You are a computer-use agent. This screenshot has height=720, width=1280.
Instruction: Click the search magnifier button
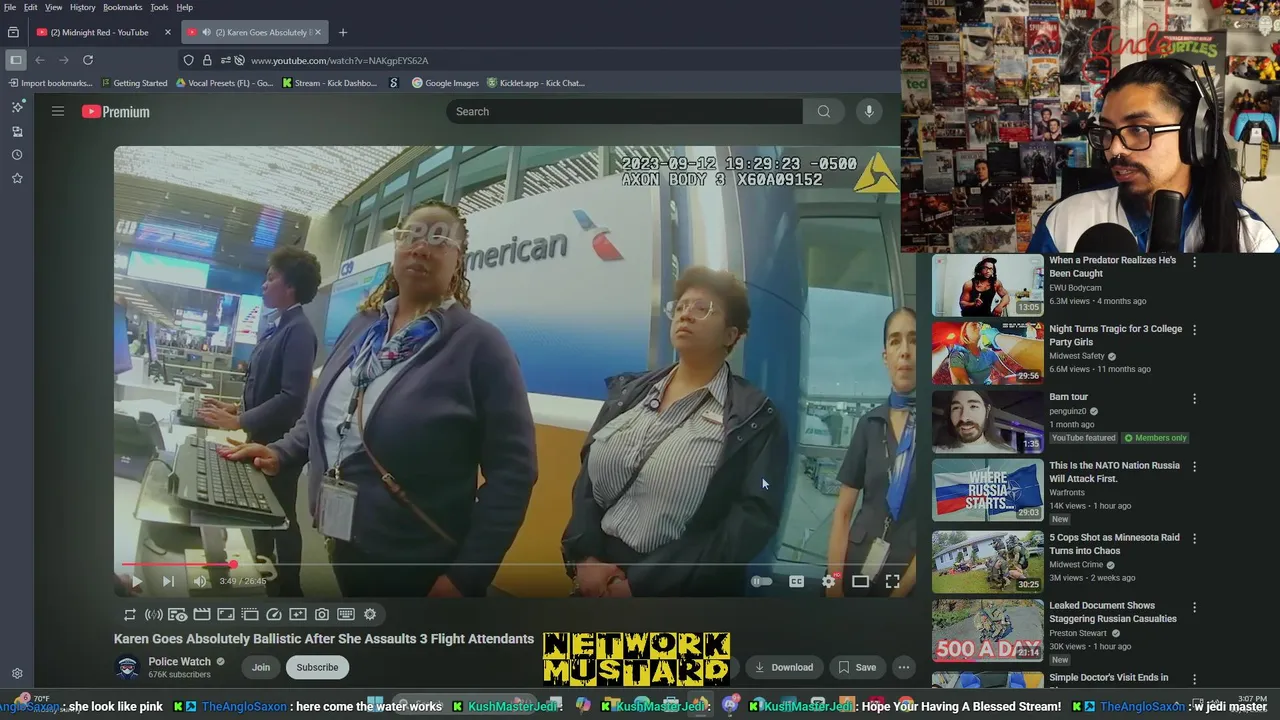824,112
